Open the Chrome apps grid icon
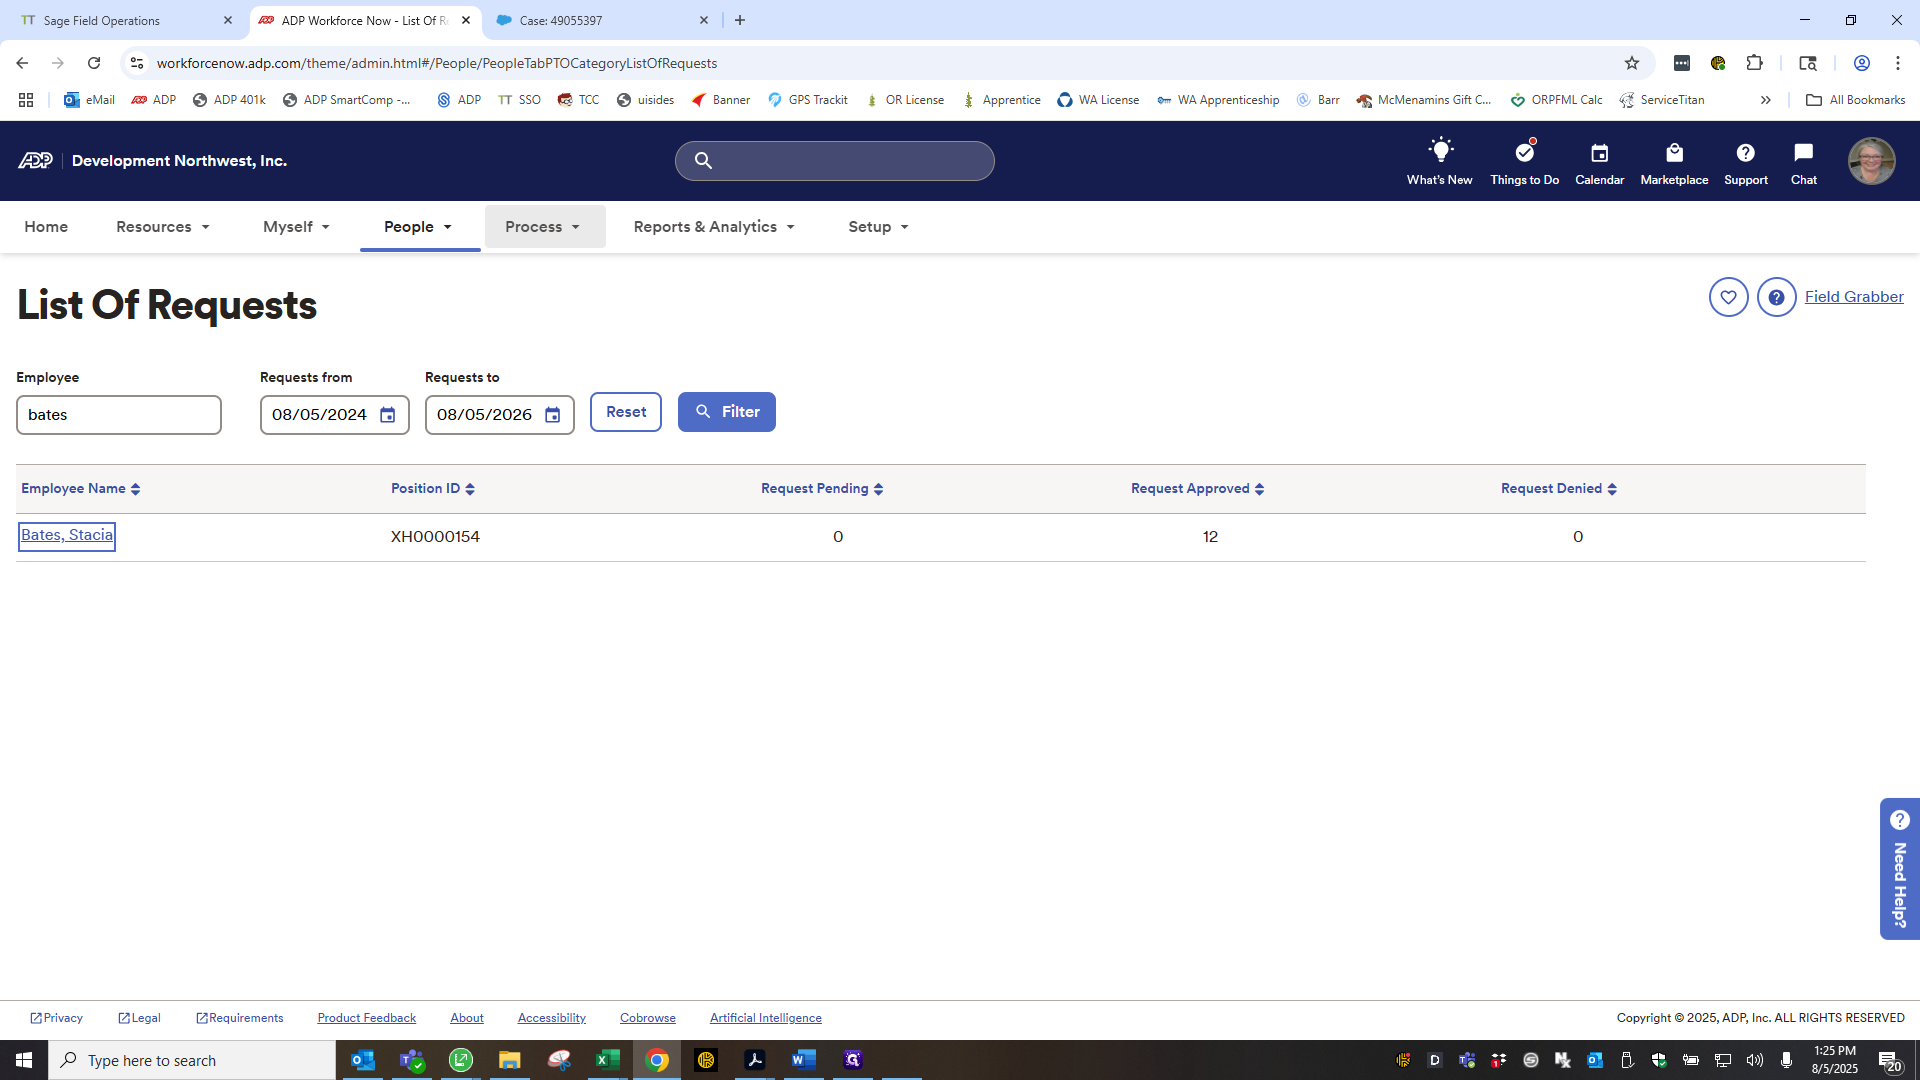Viewport: 1920px width, 1080px height. [26, 100]
